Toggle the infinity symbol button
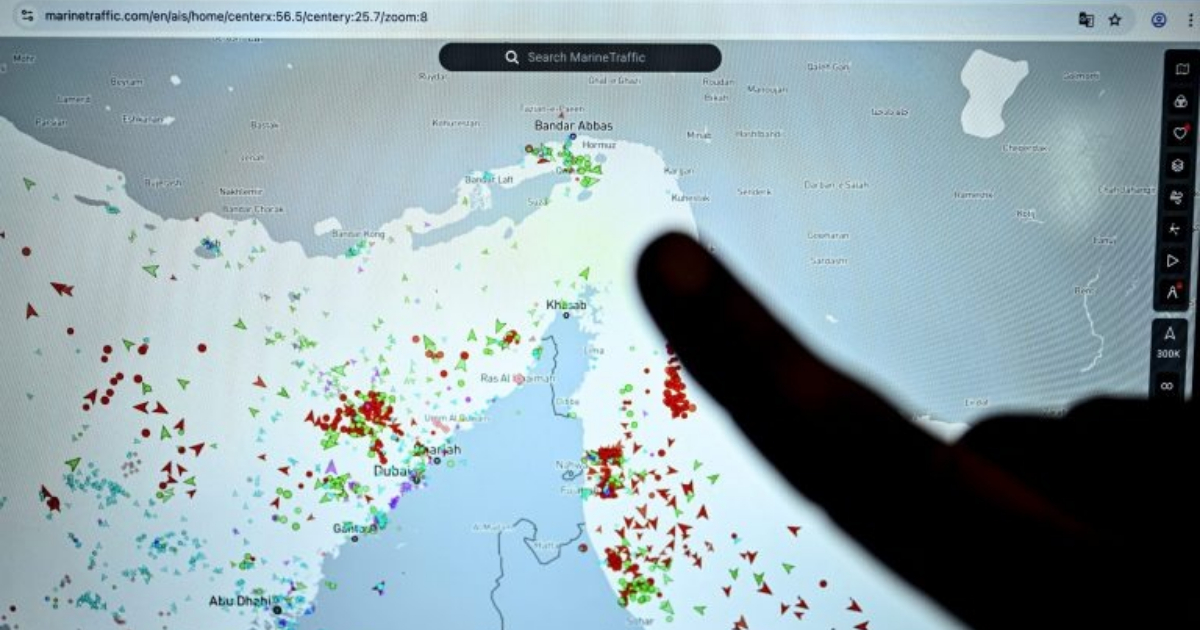Image resolution: width=1200 pixels, height=630 pixels. point(1167,385)
